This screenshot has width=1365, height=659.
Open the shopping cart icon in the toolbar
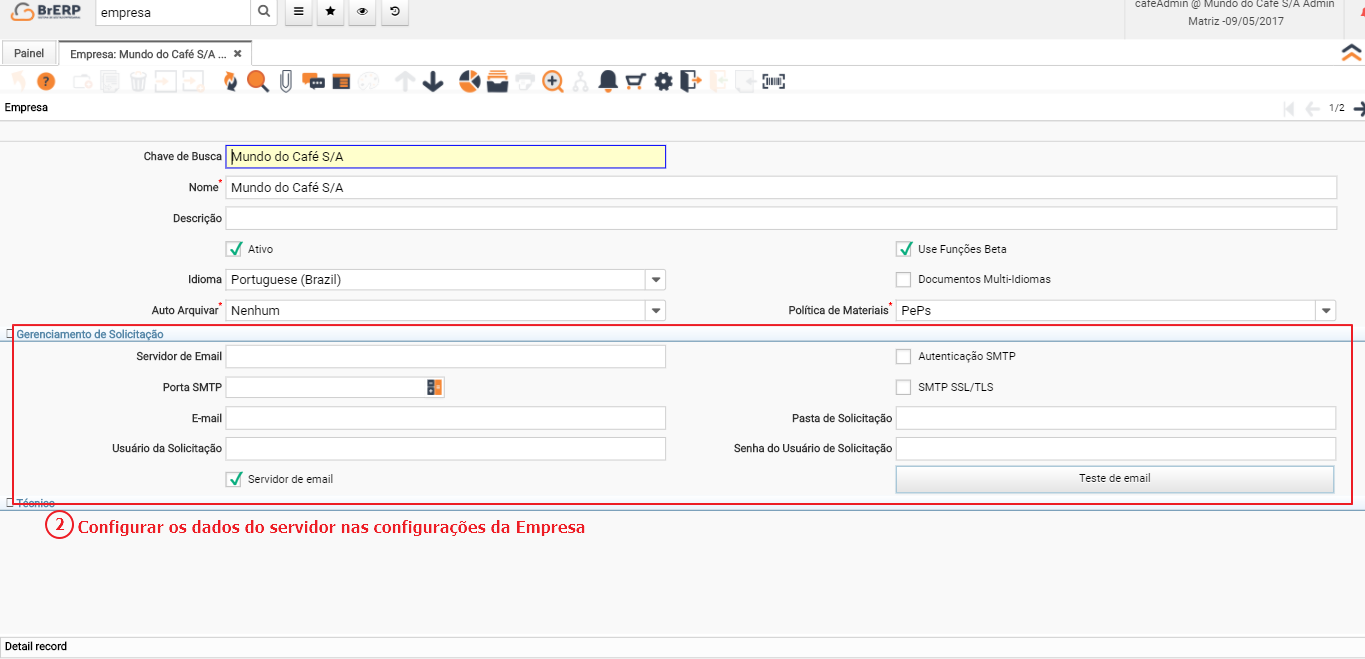coord(636,81)
